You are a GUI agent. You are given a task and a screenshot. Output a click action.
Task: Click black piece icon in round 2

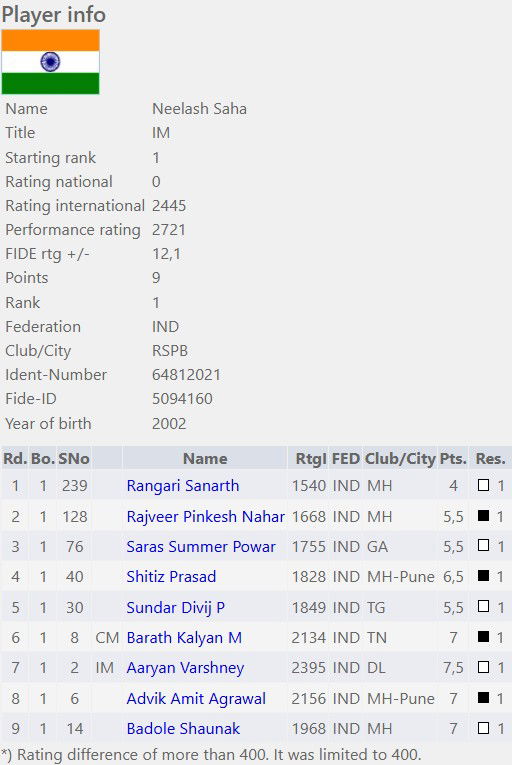(x=483, y=515)
